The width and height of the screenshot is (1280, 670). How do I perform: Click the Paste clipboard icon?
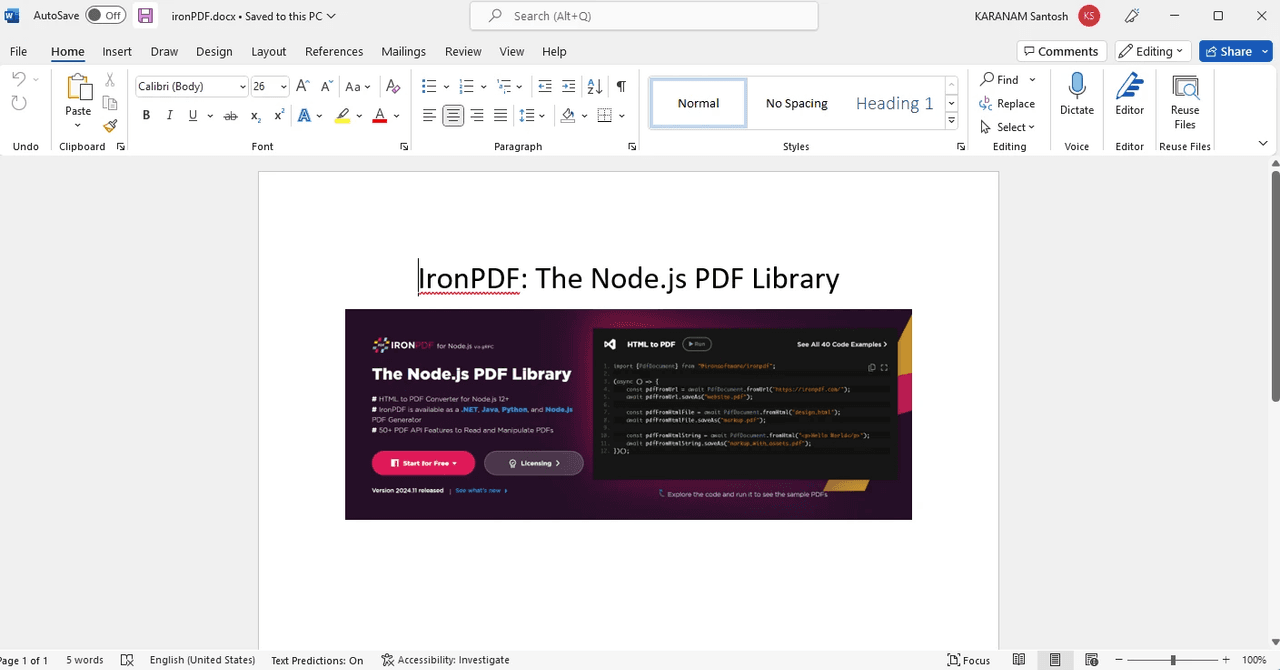pyautogui.click(x=78, y=88)
